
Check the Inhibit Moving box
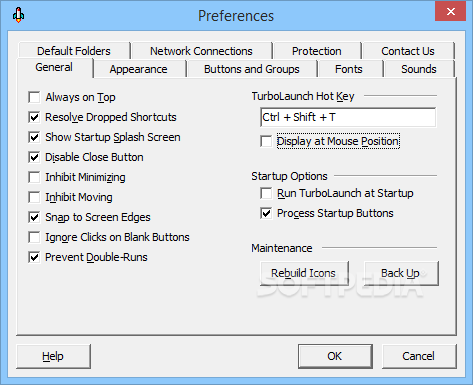(34, 197)
